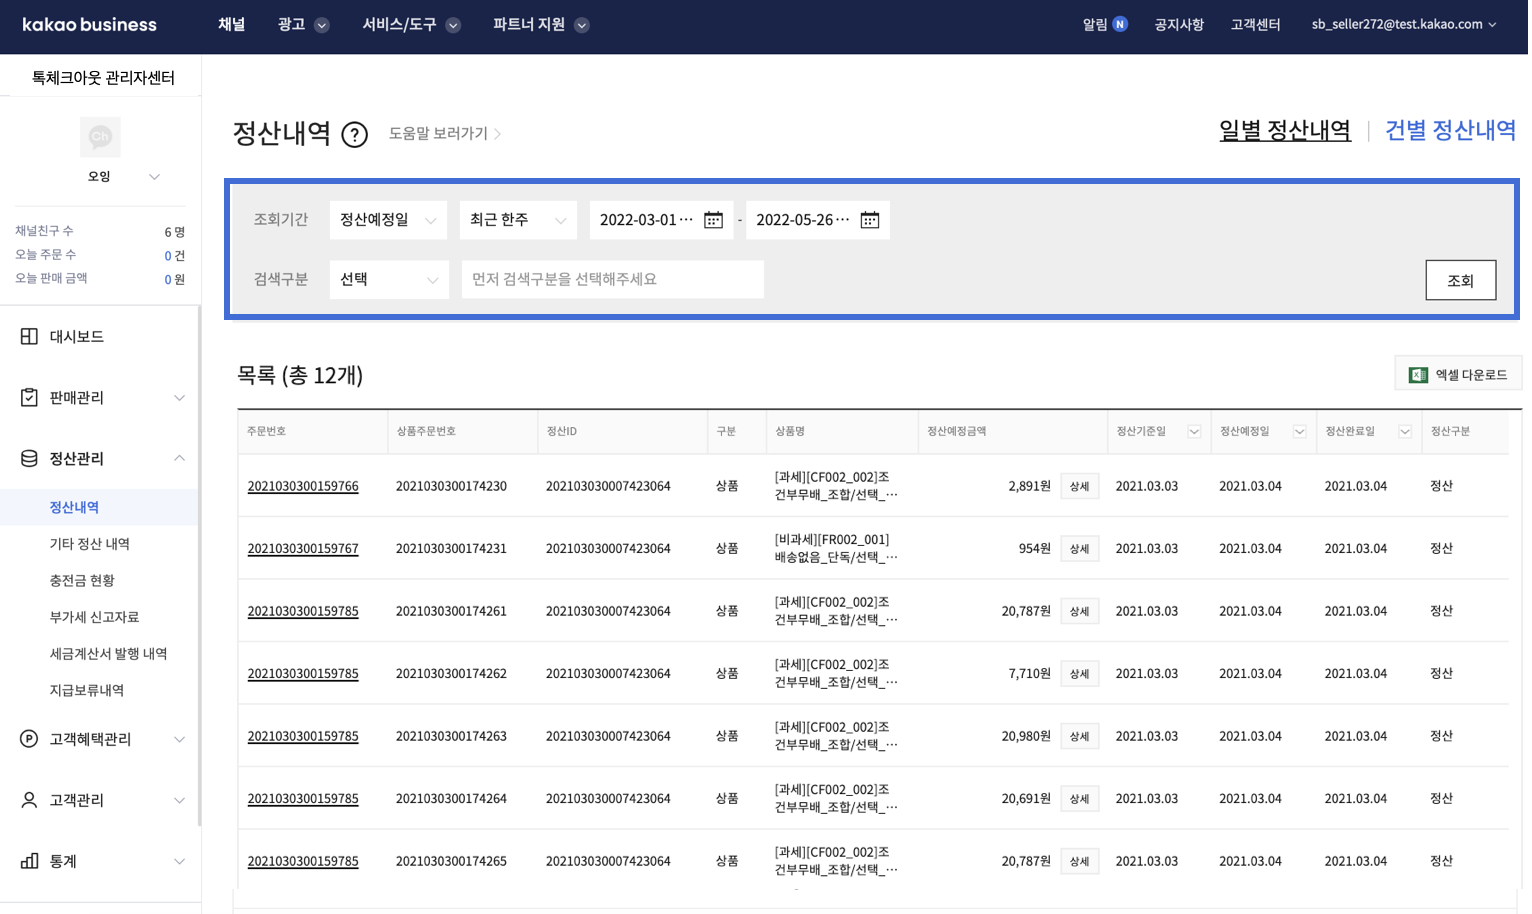Click the Excel icon for 엑셀 다운로드
Screen dimensions: 1532x914
point(1418,374)
